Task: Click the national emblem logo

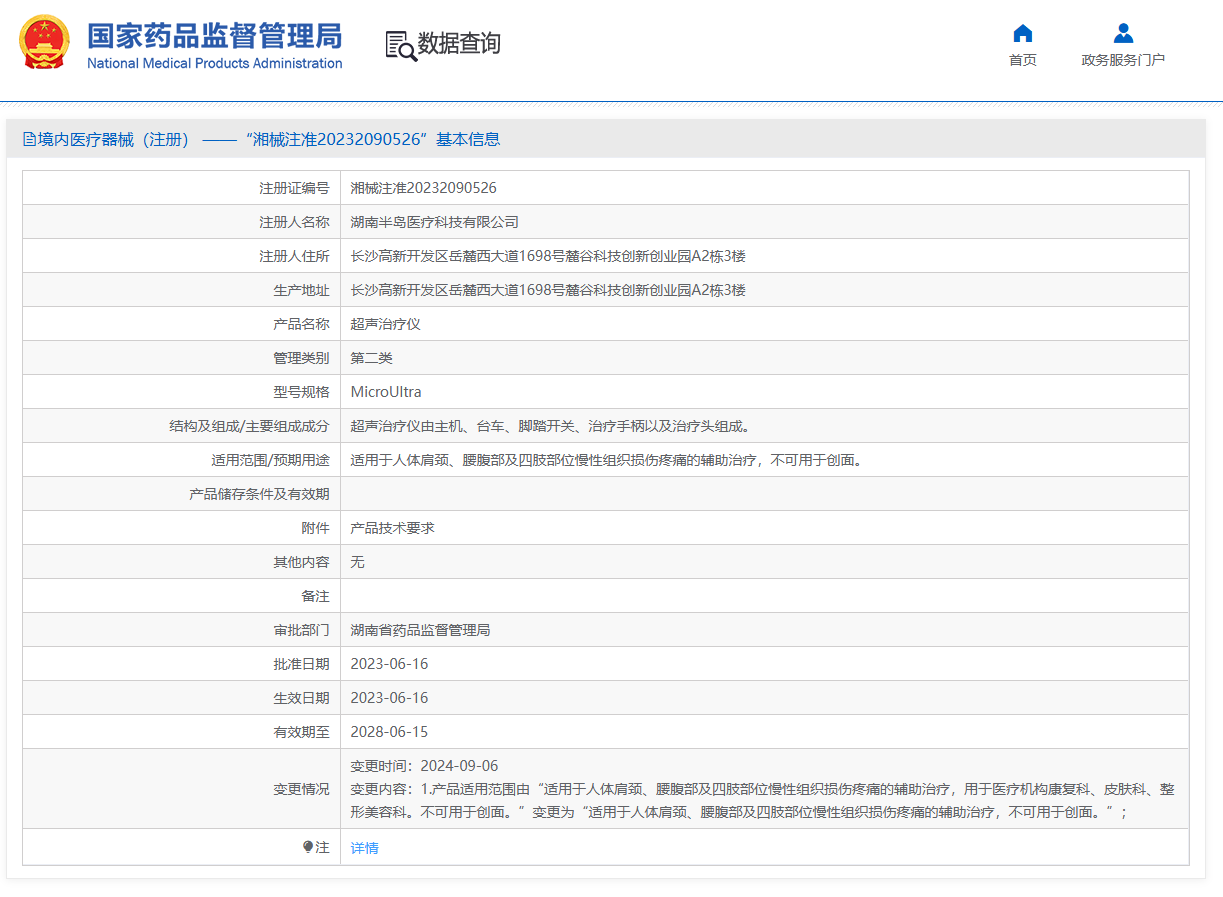Action: point(44,44)
